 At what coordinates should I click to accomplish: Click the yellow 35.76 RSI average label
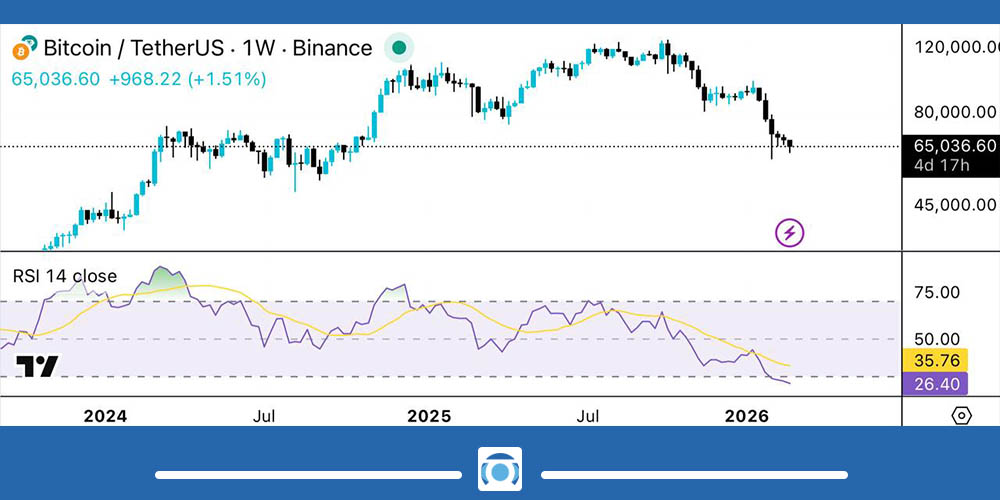point(950,360)
